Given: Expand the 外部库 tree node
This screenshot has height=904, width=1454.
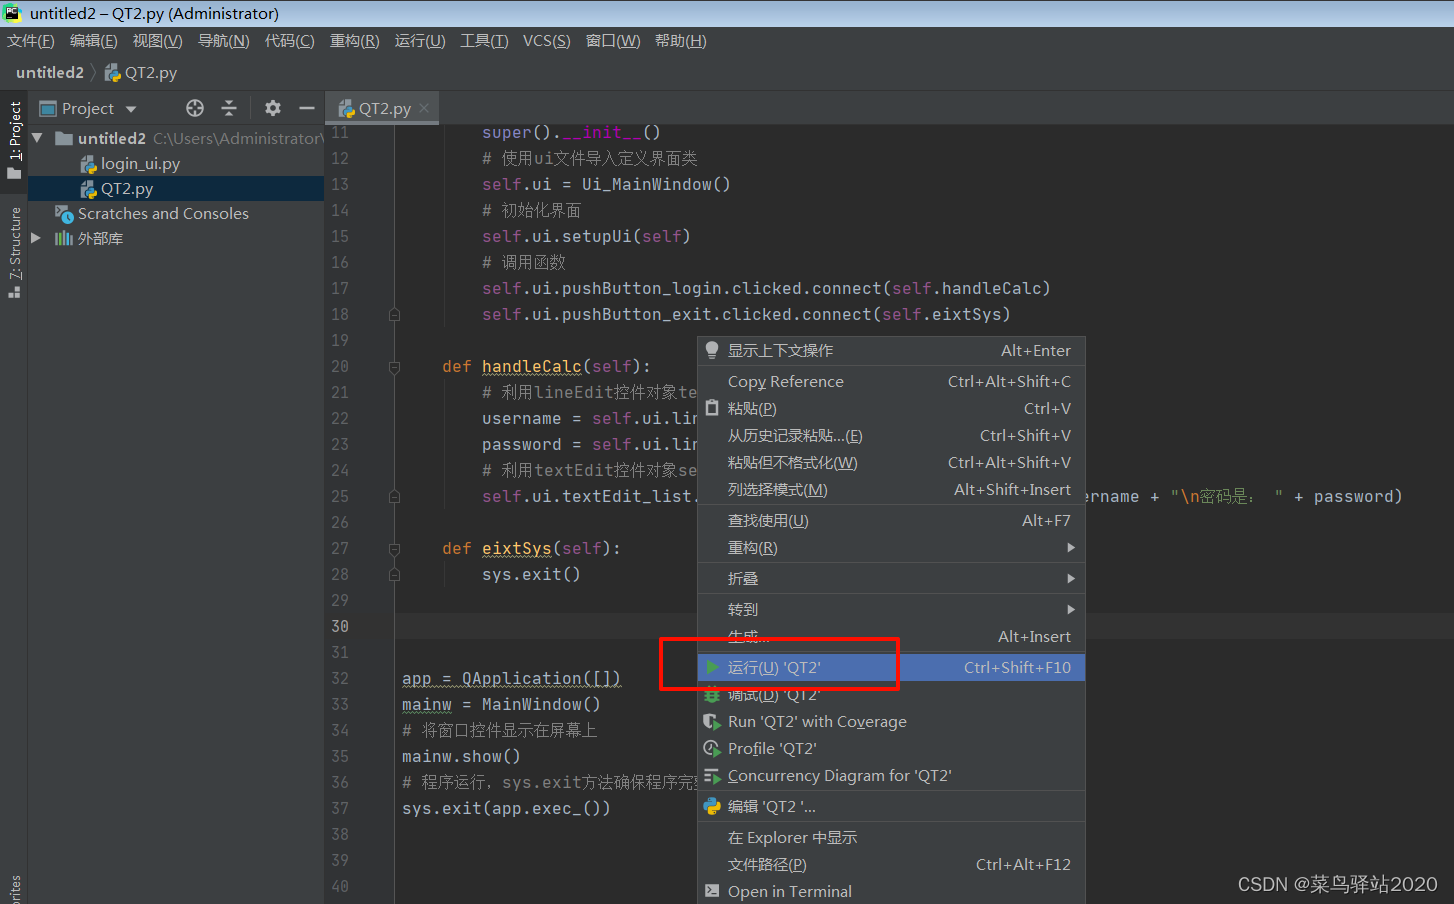Looking at the screenshot, I should pos(36,238).
